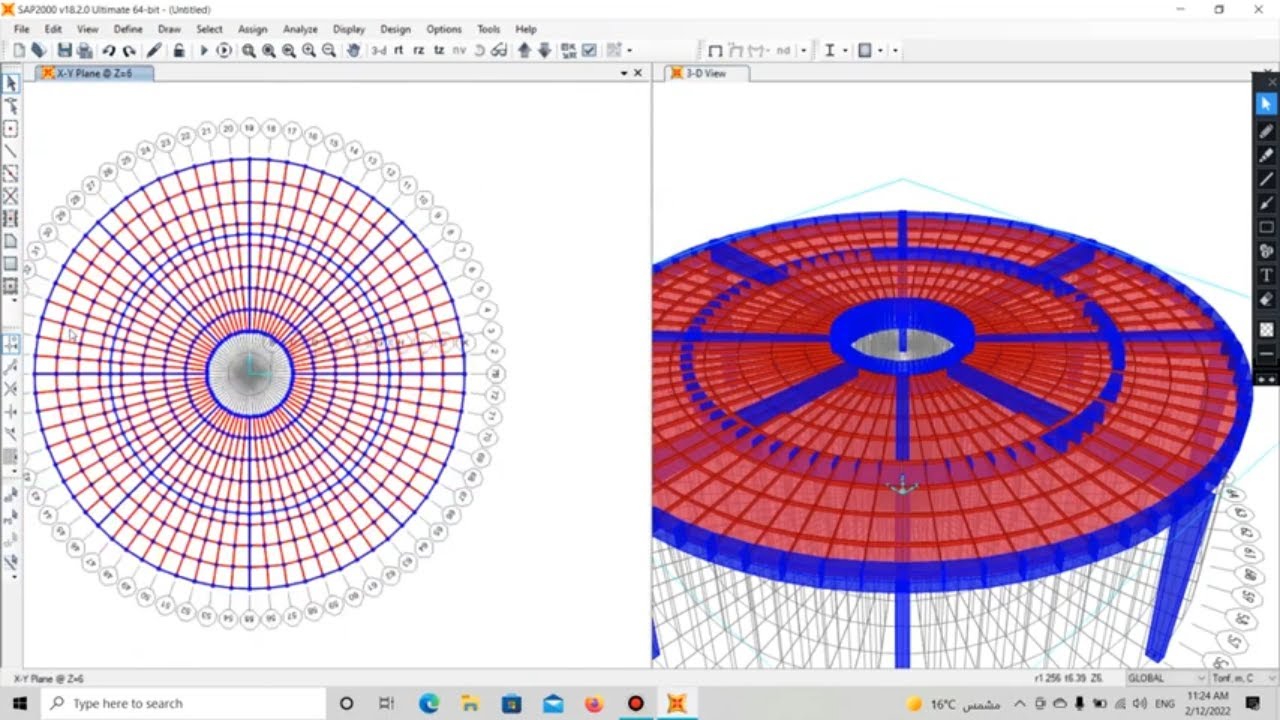The image size is (1280, 720).
Task: Select the line tool in annotation bar
Action: pyautogui.click(x=1266, y=179)
